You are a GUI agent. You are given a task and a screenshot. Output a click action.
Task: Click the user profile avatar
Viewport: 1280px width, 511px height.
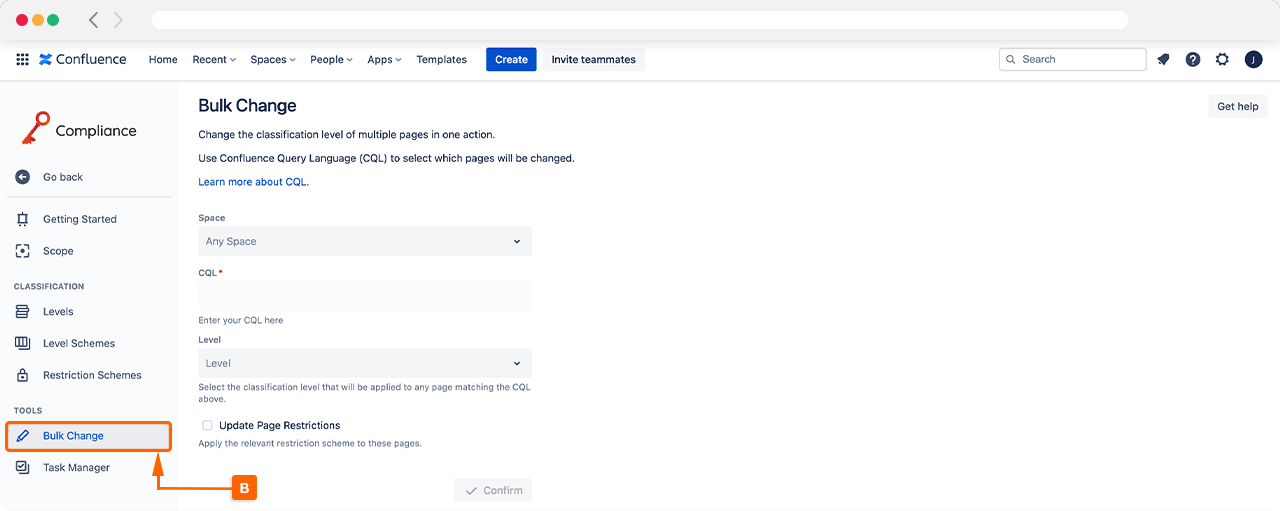pyautogui.click(x=1253, y=60)
